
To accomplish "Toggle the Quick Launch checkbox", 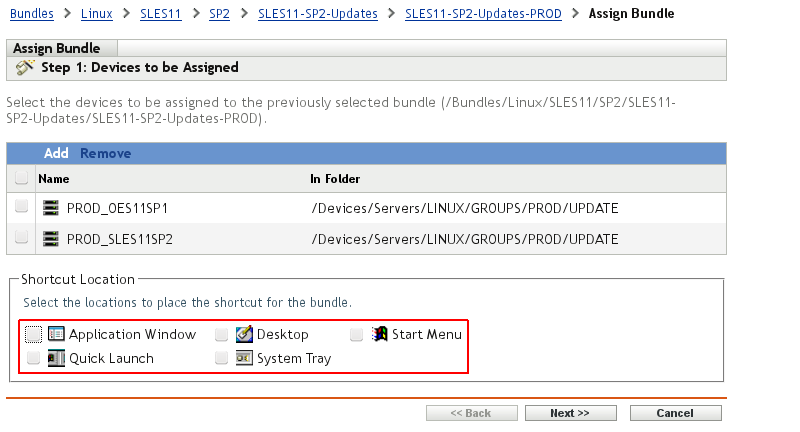I will (34, 358).
